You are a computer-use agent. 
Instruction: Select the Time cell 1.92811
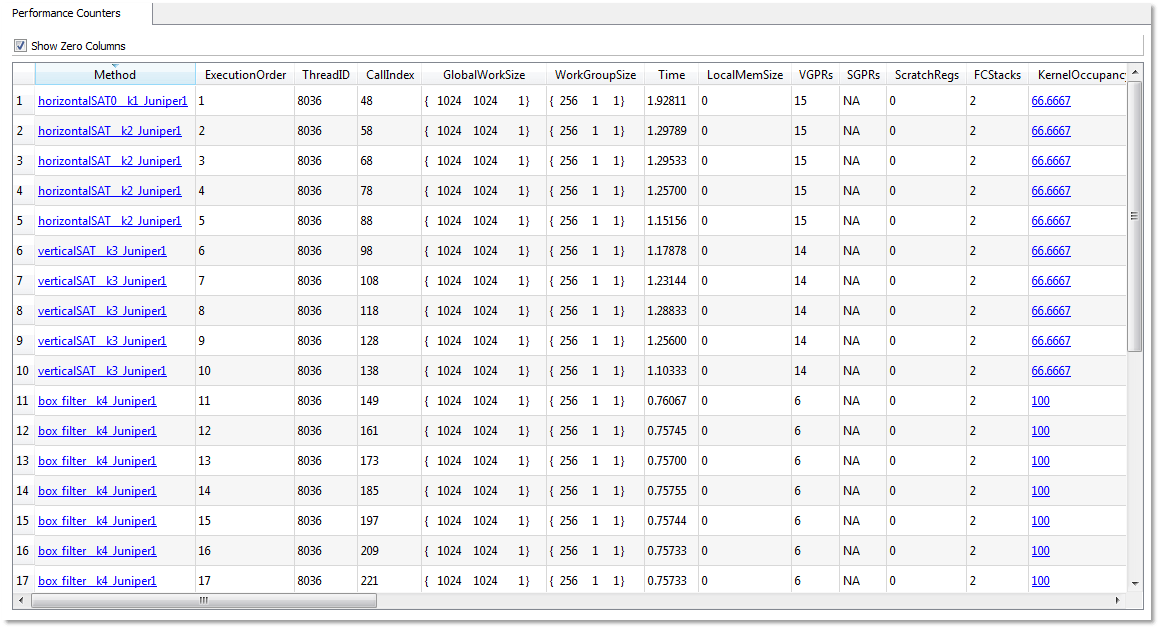[671, 101]
